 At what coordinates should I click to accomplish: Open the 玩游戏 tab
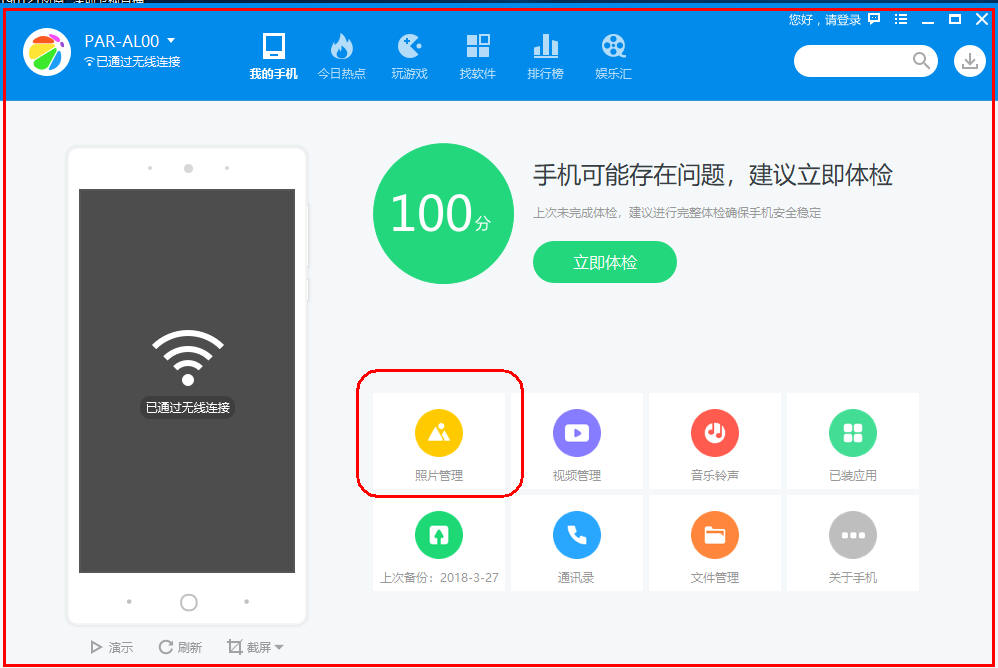pos(409,56)
